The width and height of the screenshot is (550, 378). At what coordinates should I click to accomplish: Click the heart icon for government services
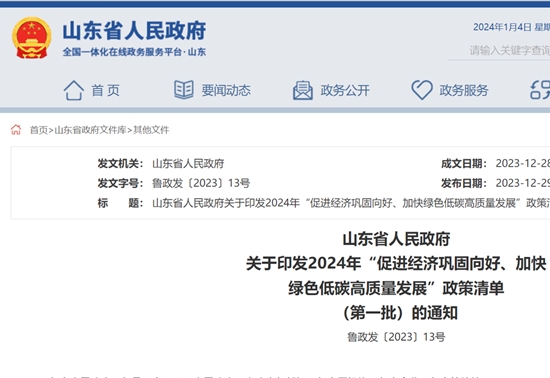(x=422, y=90)
